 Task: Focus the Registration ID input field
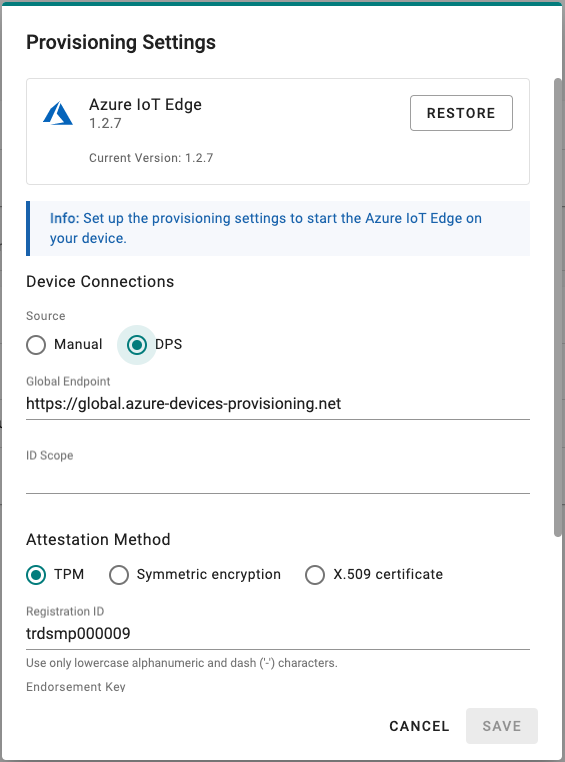tap(278, 634)
